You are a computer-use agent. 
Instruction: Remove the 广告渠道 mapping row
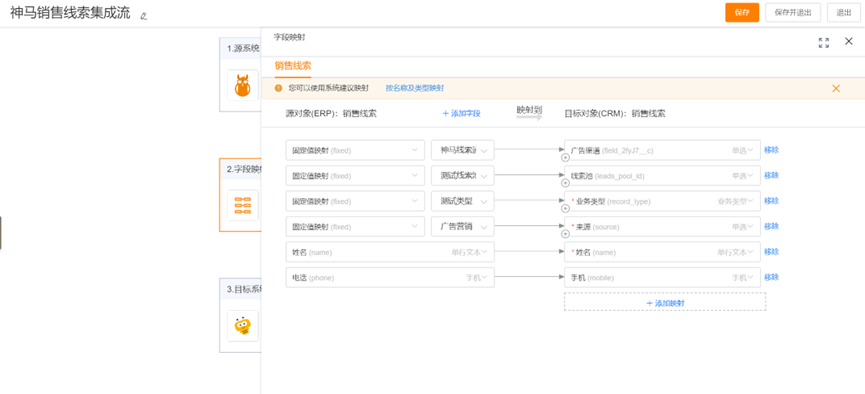pyautogui.click(x=771, y=150)
